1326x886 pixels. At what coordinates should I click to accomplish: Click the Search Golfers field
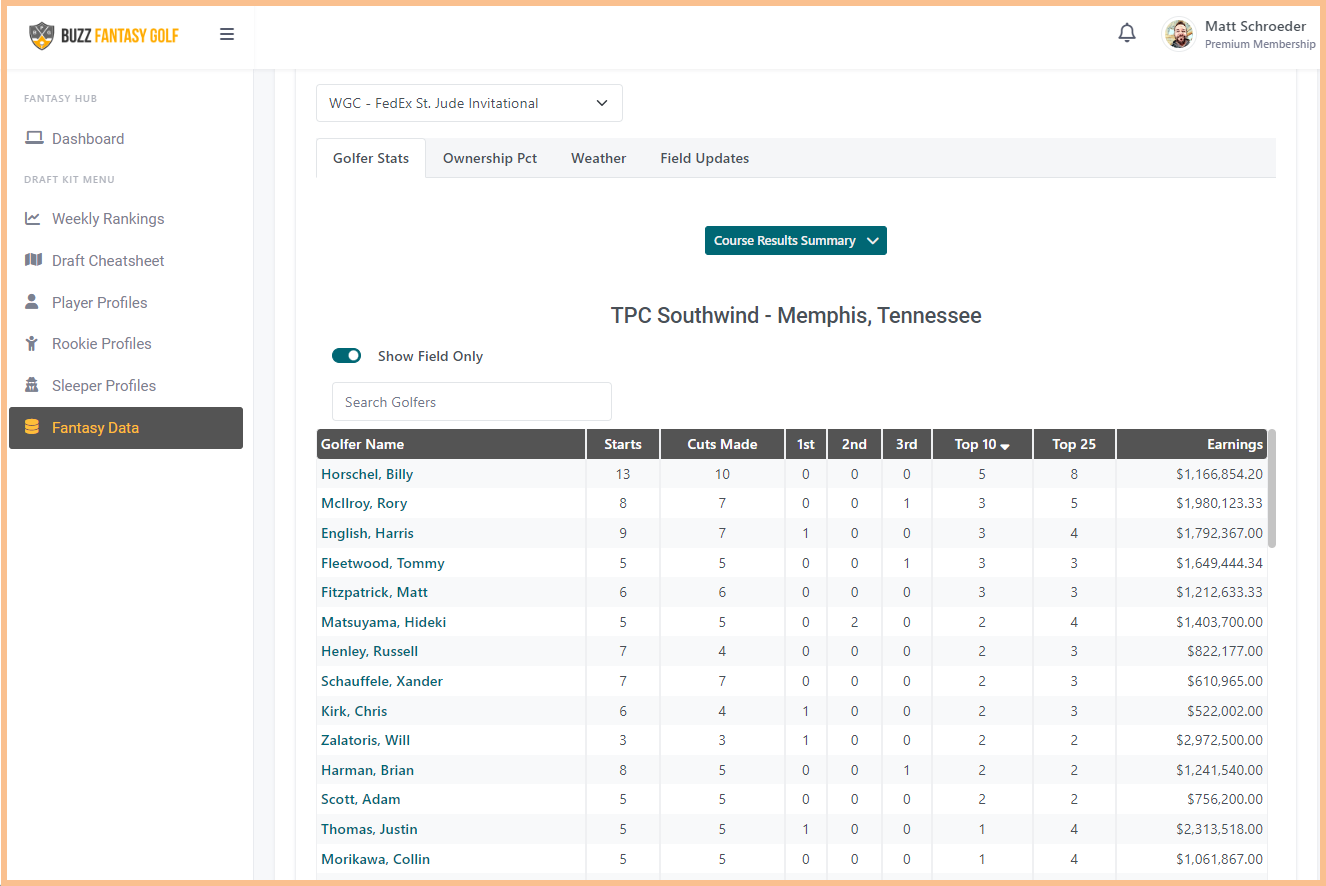coord(472,402)
